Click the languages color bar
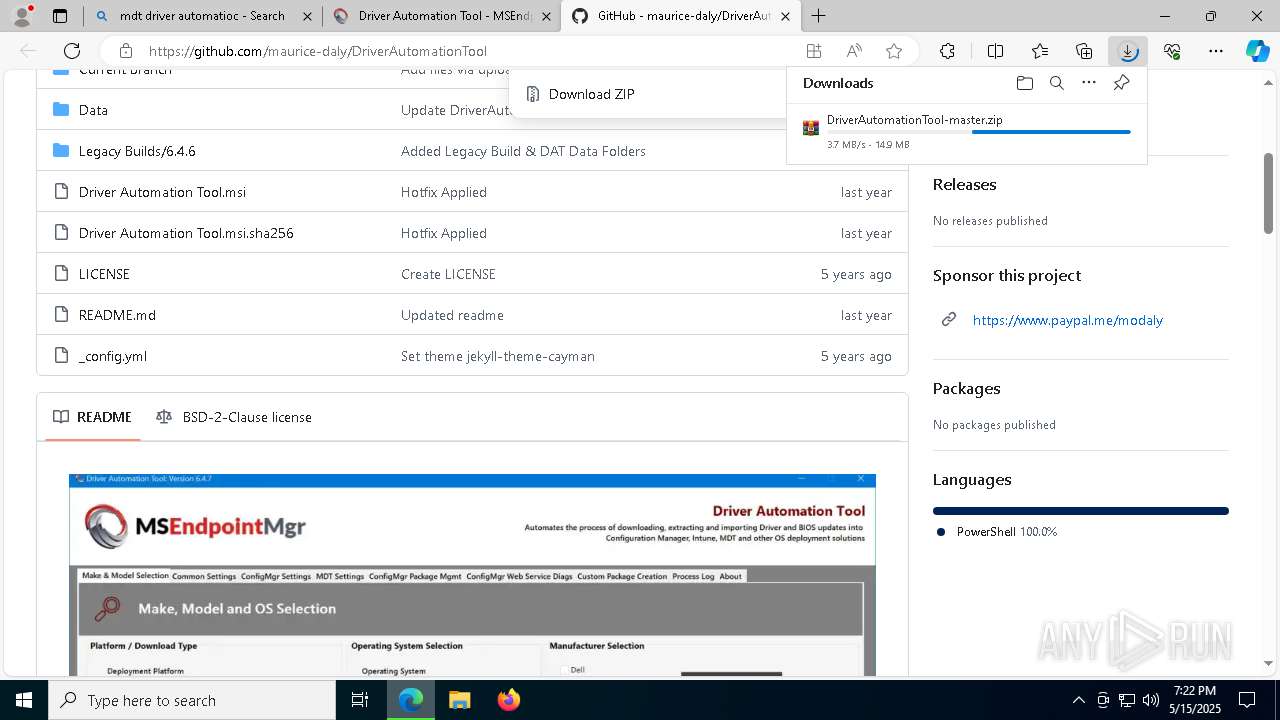Screen dimensions: 1280x720 click(x=1080, y=511)
